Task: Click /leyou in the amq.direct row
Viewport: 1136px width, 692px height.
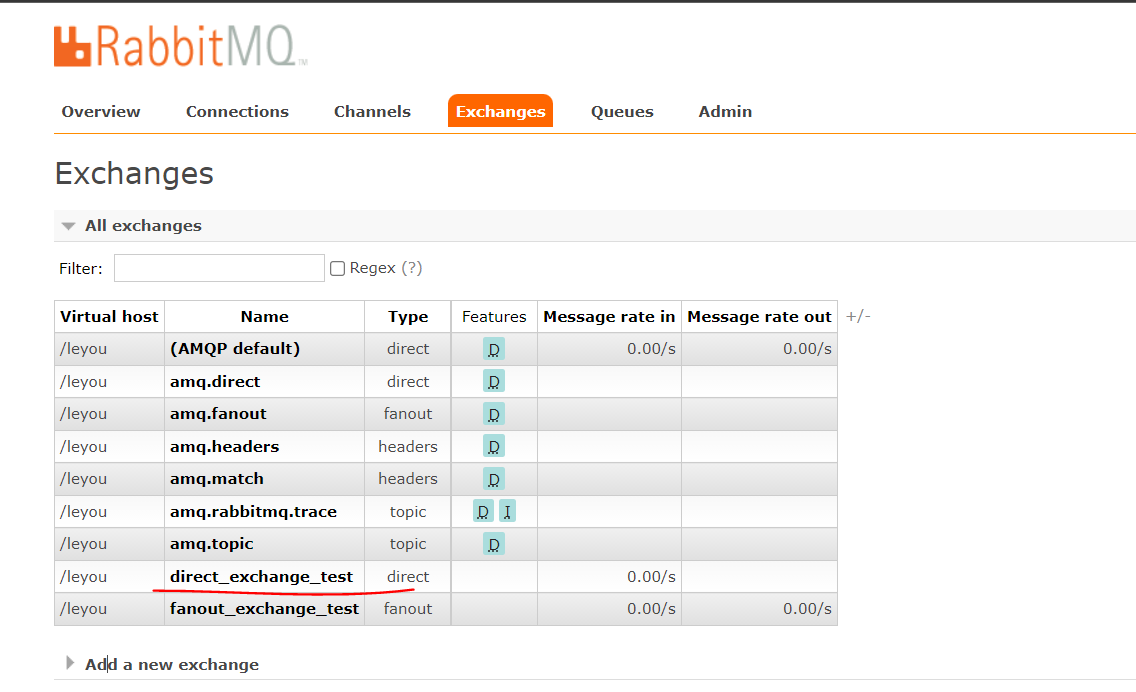Action: point(83,382)
